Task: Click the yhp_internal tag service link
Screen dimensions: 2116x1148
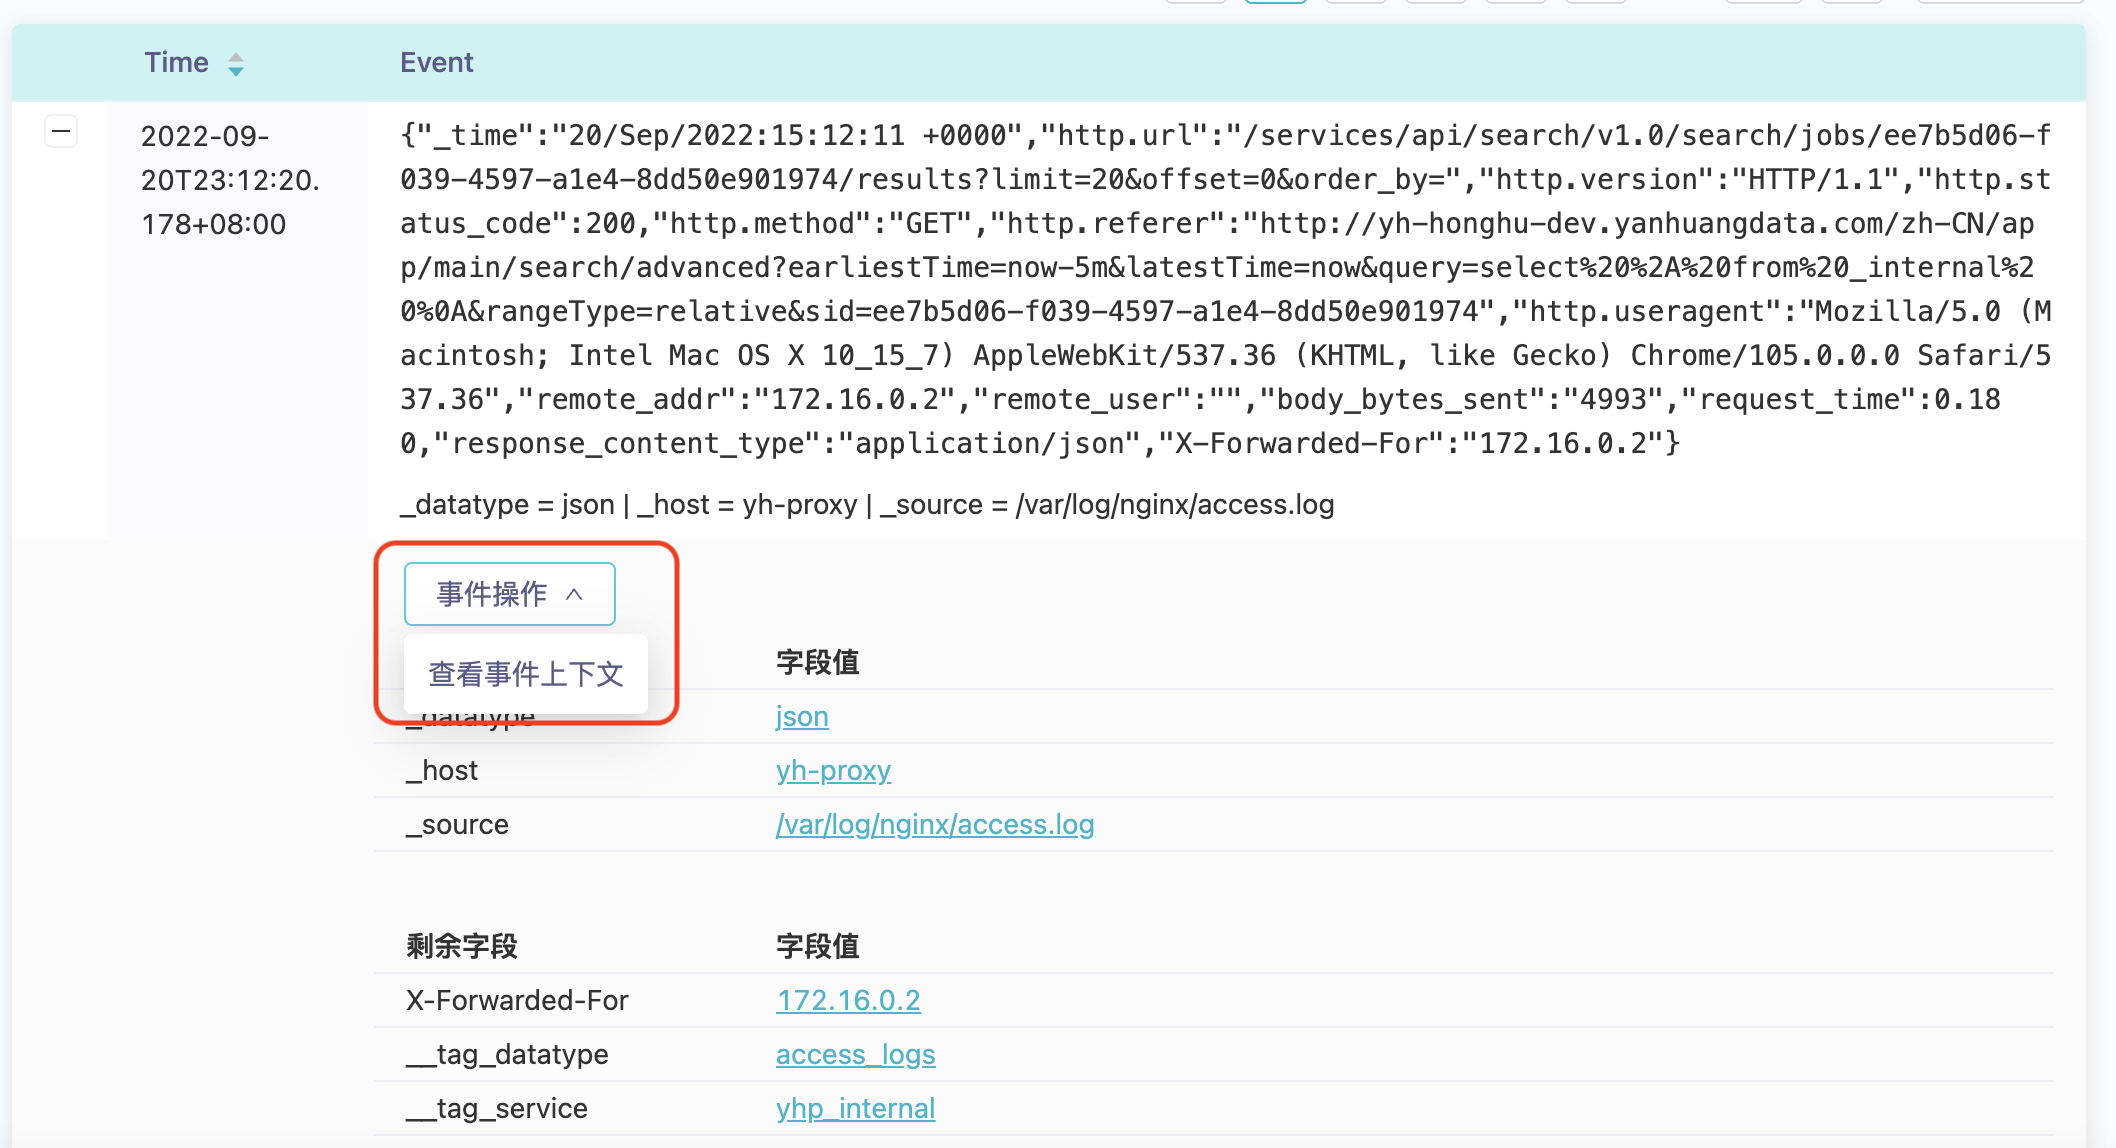Action: (x=856, y=1108)
